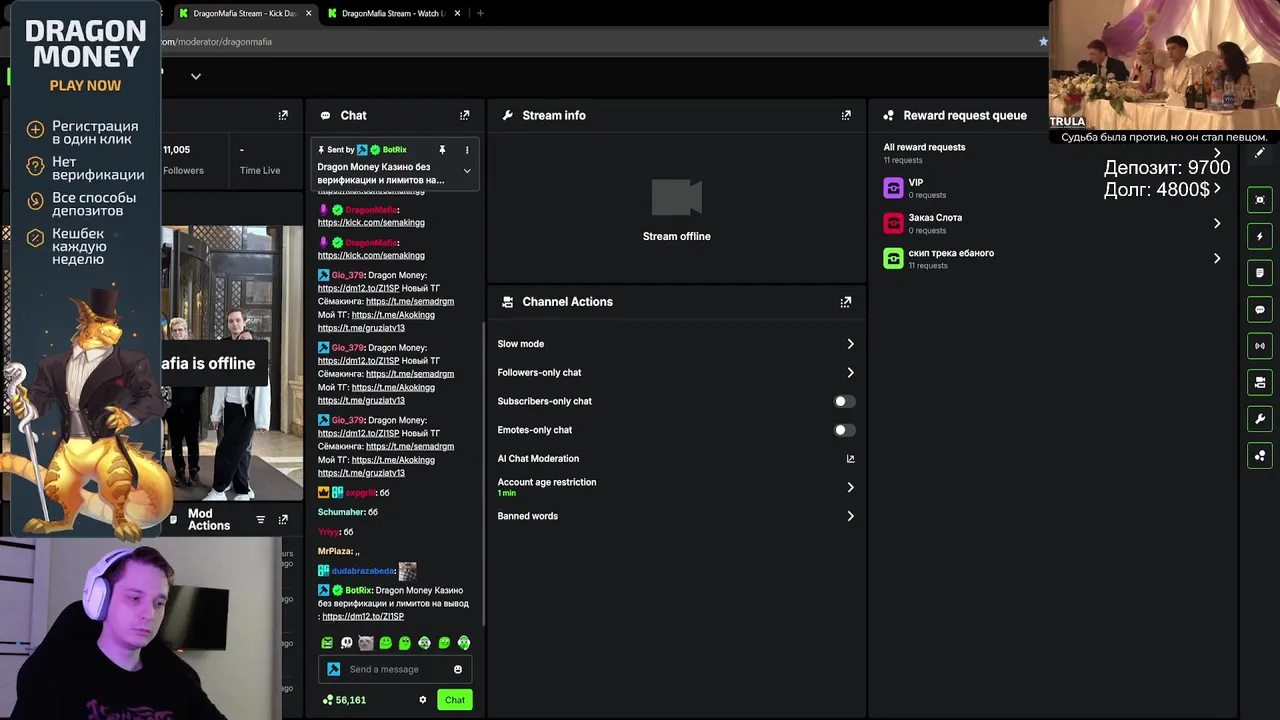The width and height of the screenshot is (1280, 720).
Task: Click the 56,161 channel points balance
Action: coord(344,700)
